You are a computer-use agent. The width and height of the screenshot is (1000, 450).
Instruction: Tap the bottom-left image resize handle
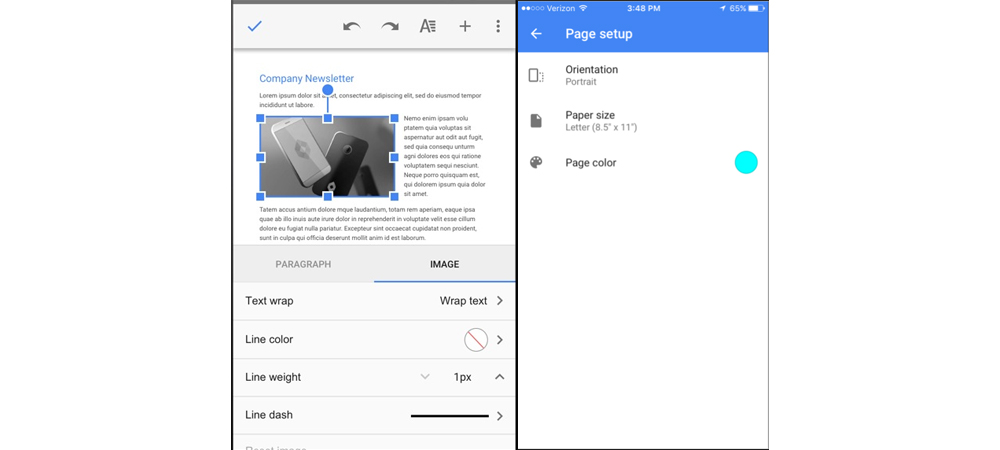pos(260,196)
